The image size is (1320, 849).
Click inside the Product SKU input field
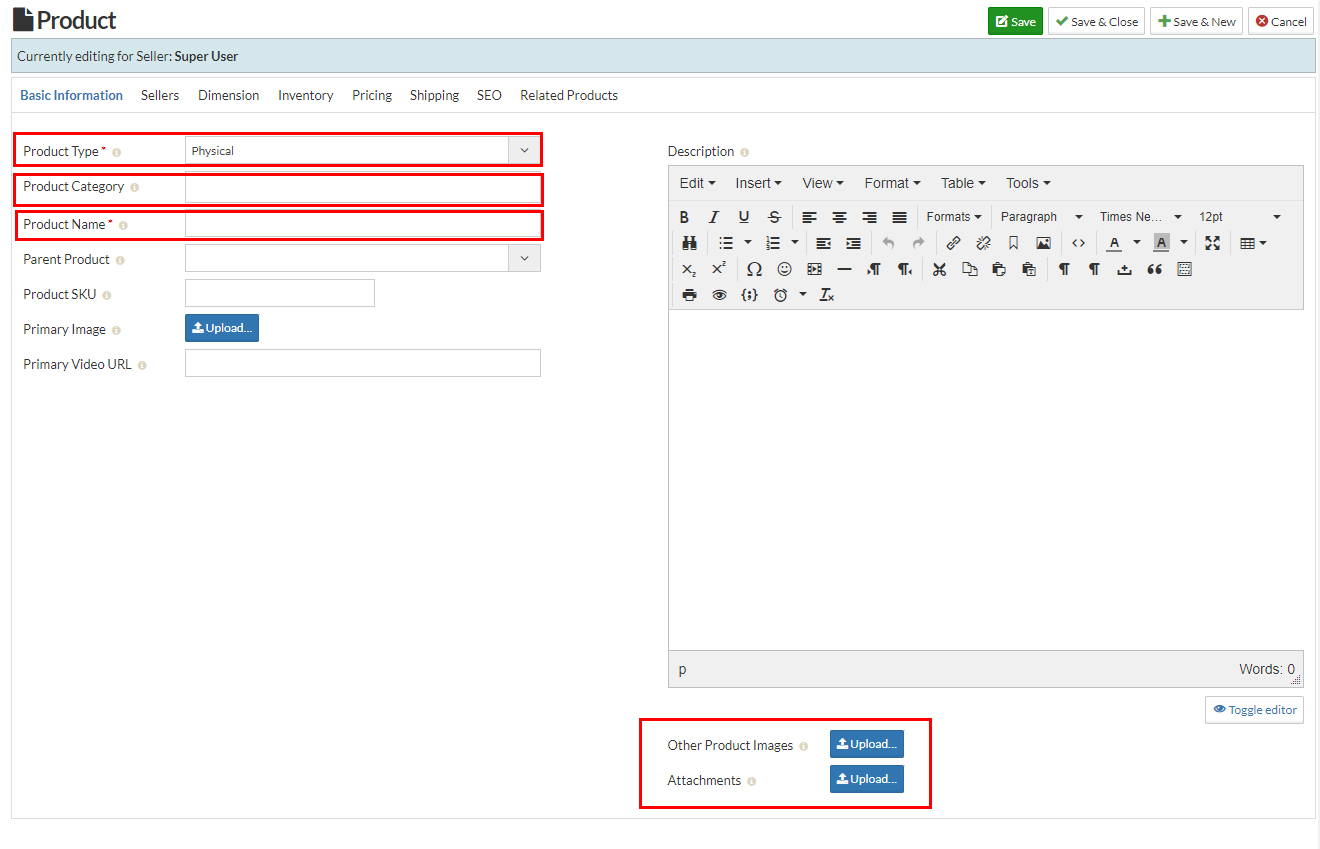point(279,293)
